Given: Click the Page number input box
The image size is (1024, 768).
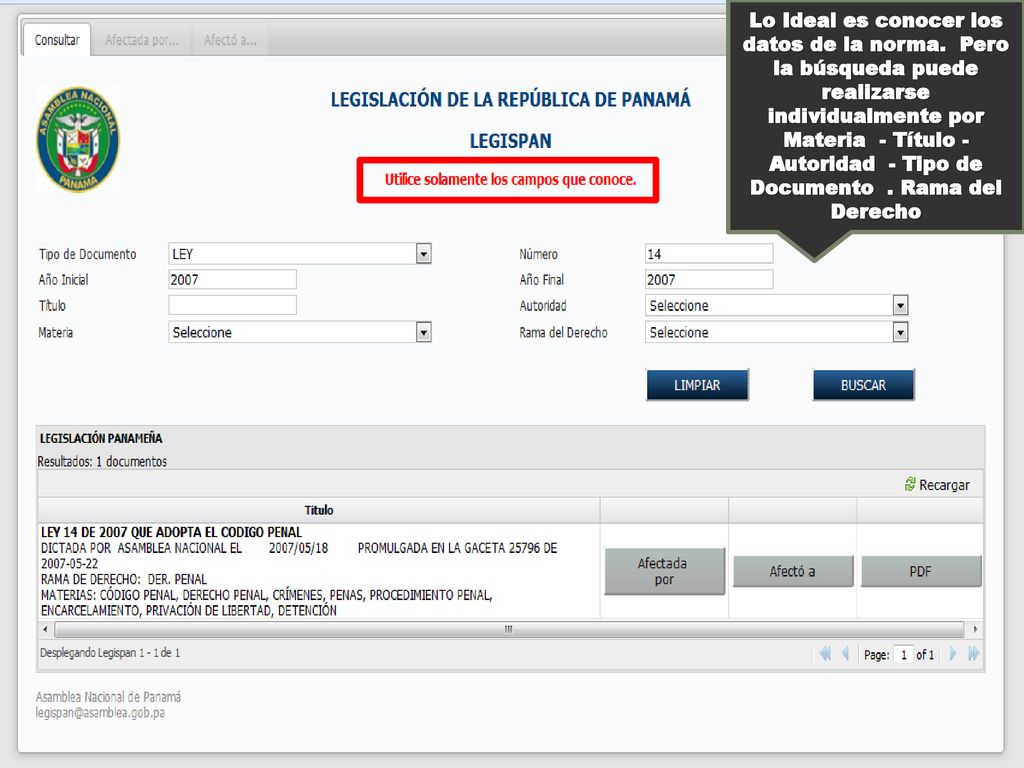Looking at the screenshot, I should [x=903, y=654].
